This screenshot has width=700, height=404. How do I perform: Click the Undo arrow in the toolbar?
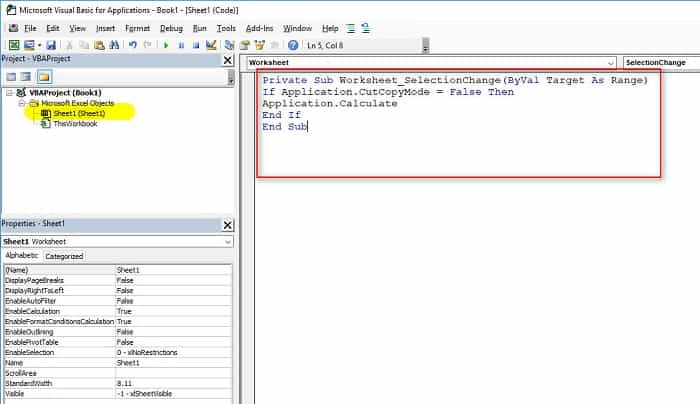(132, 45)
